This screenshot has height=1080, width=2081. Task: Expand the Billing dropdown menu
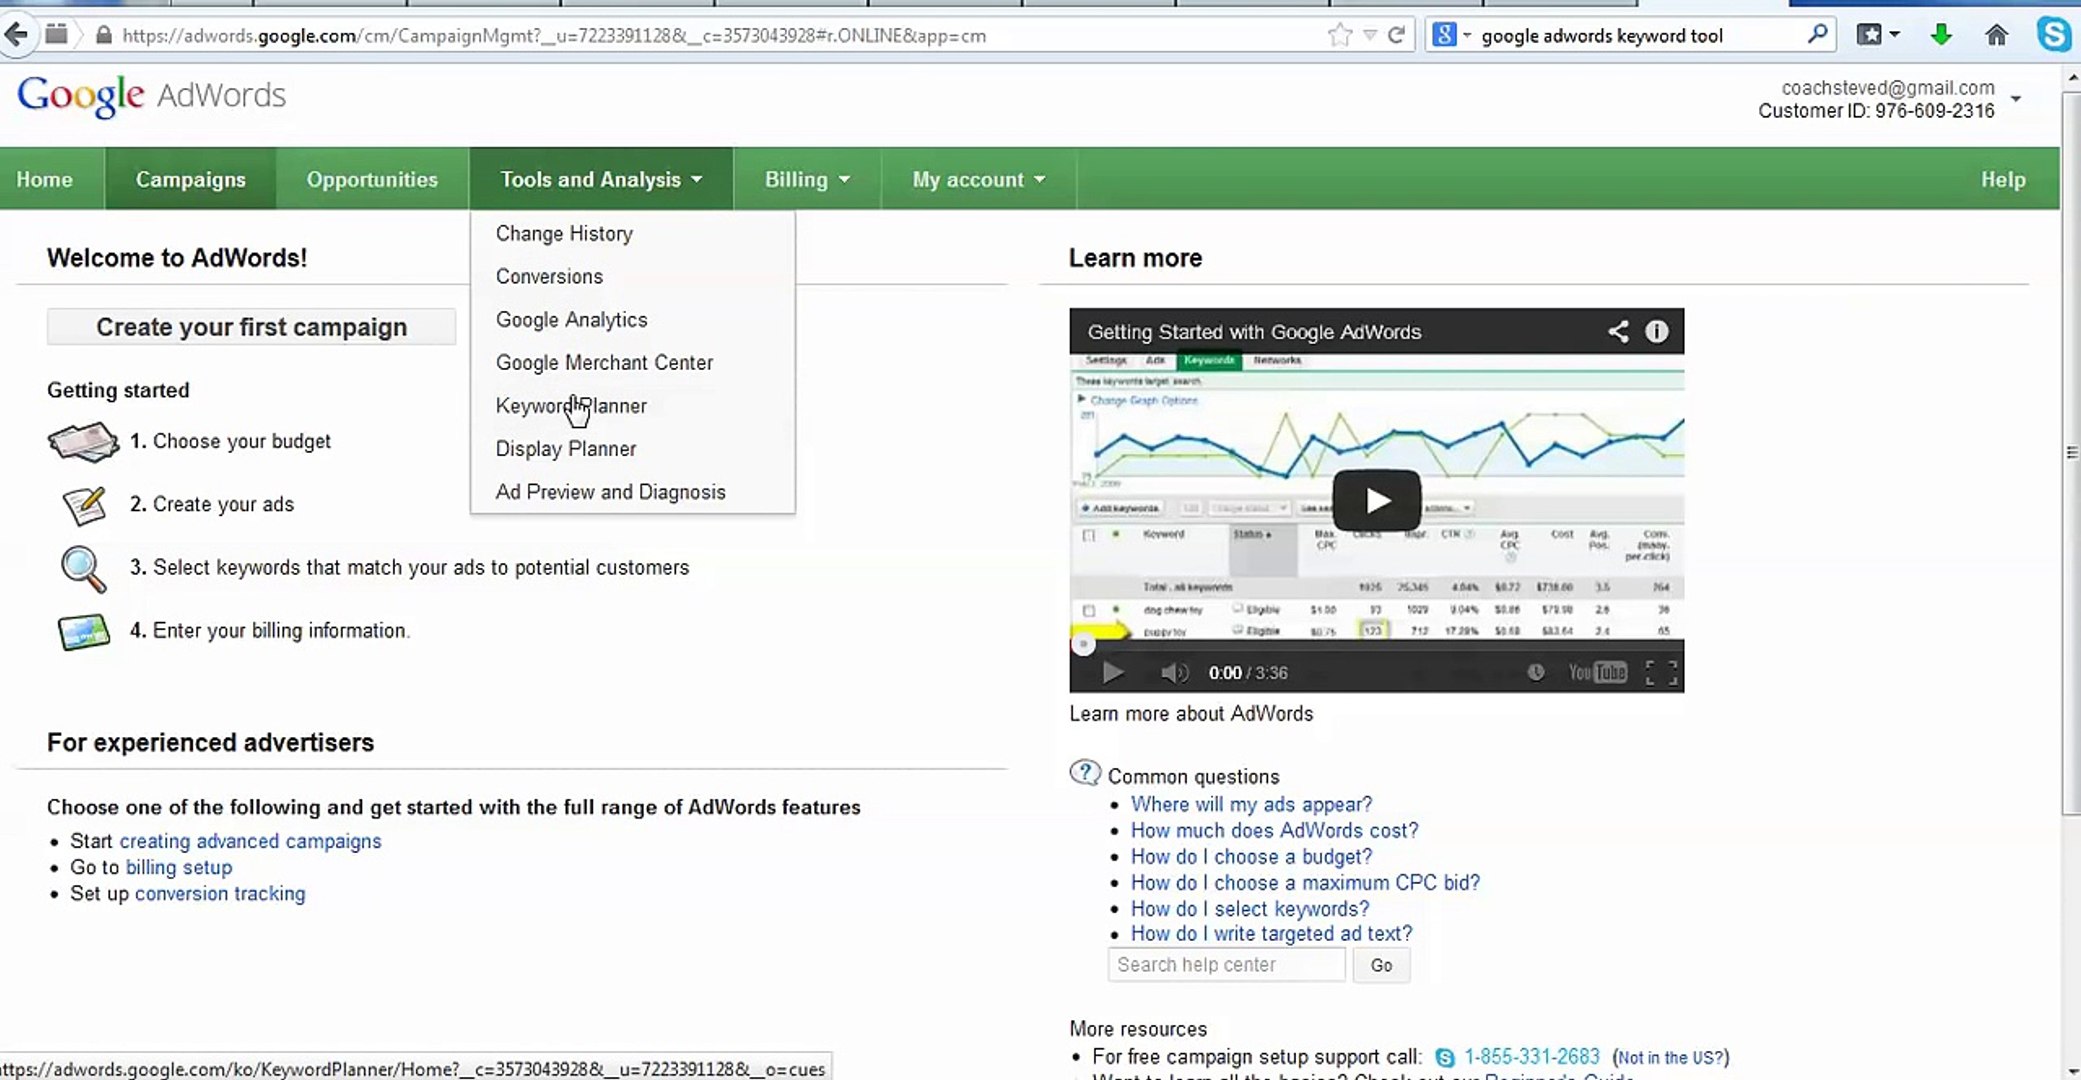click(806, 180)
